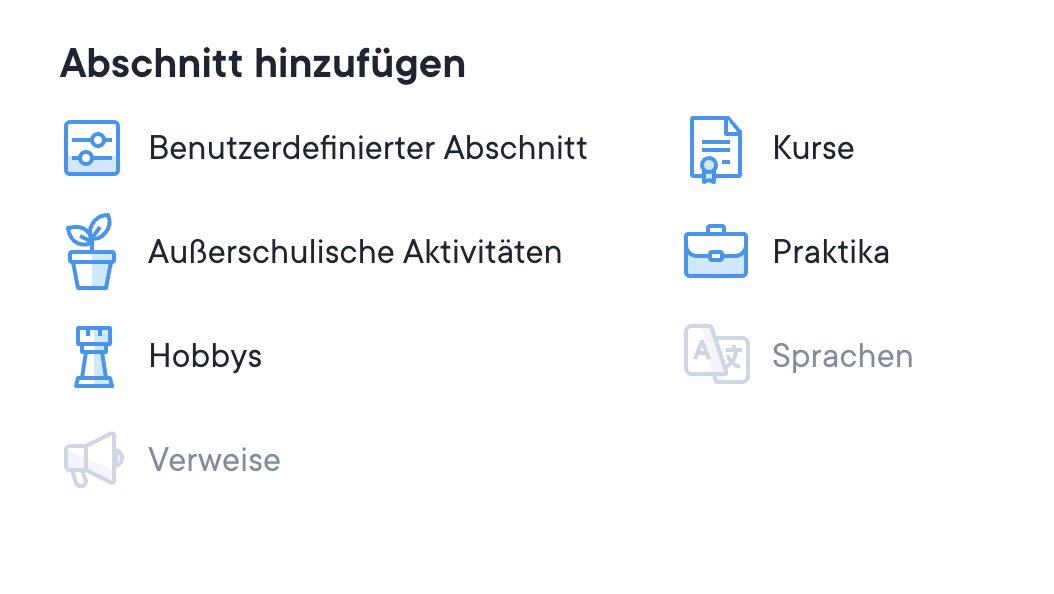Click the Abschnitt hinzufügen heading
The width and height of the screenshot is (1054, 594).
click(263, 64)
